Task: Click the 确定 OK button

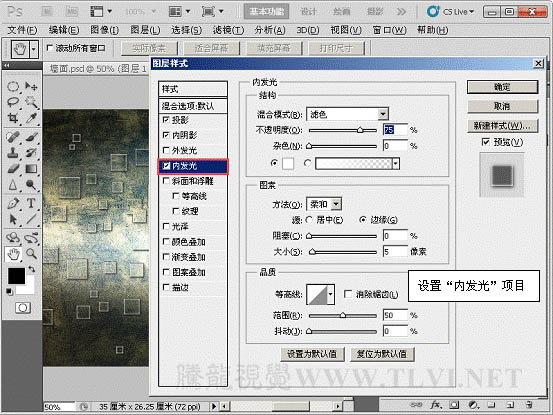Action: 503,87
